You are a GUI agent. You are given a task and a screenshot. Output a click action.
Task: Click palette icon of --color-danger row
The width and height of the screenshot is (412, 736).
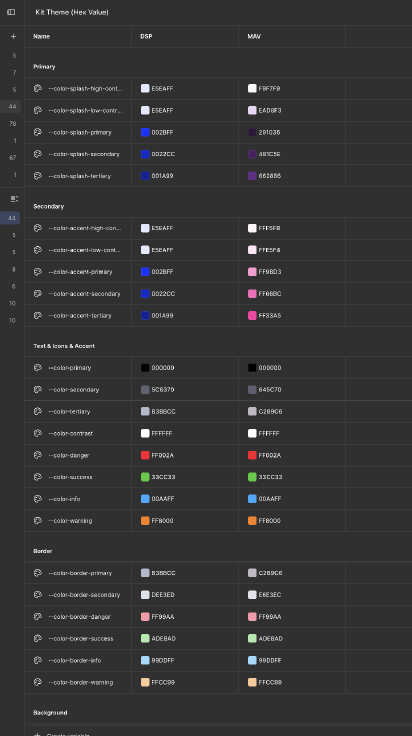(x=38, y=455)
